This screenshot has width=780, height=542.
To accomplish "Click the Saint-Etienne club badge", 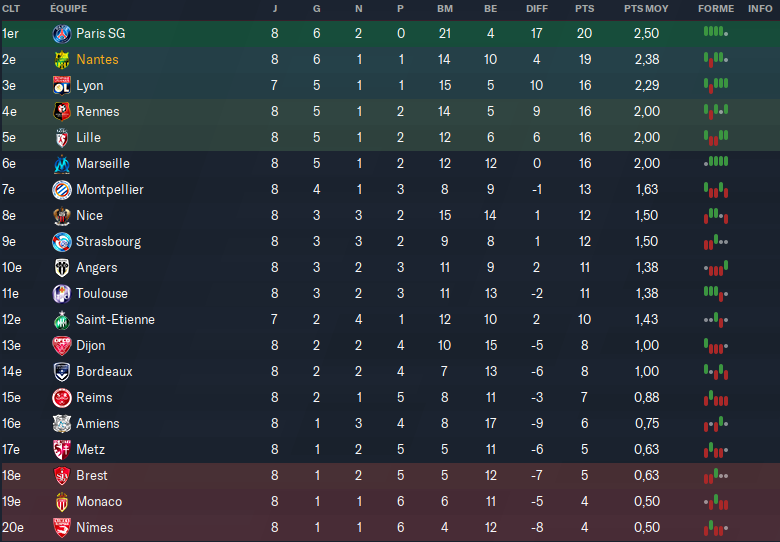I will (61, 320).
